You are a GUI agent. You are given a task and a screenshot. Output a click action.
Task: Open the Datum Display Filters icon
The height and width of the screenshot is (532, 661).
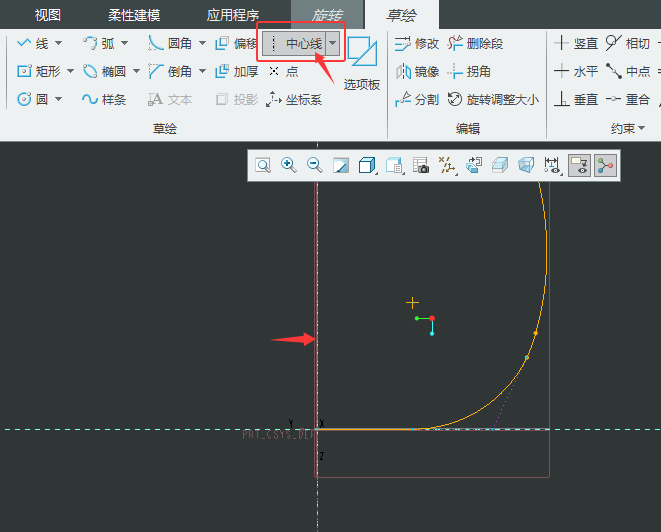(x=447, y=165)
